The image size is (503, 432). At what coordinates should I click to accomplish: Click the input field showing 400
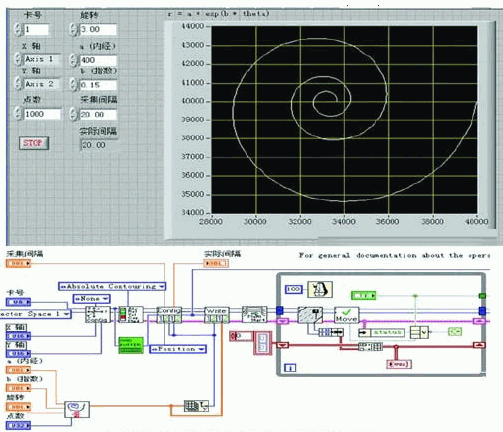(x=98, y=60)
